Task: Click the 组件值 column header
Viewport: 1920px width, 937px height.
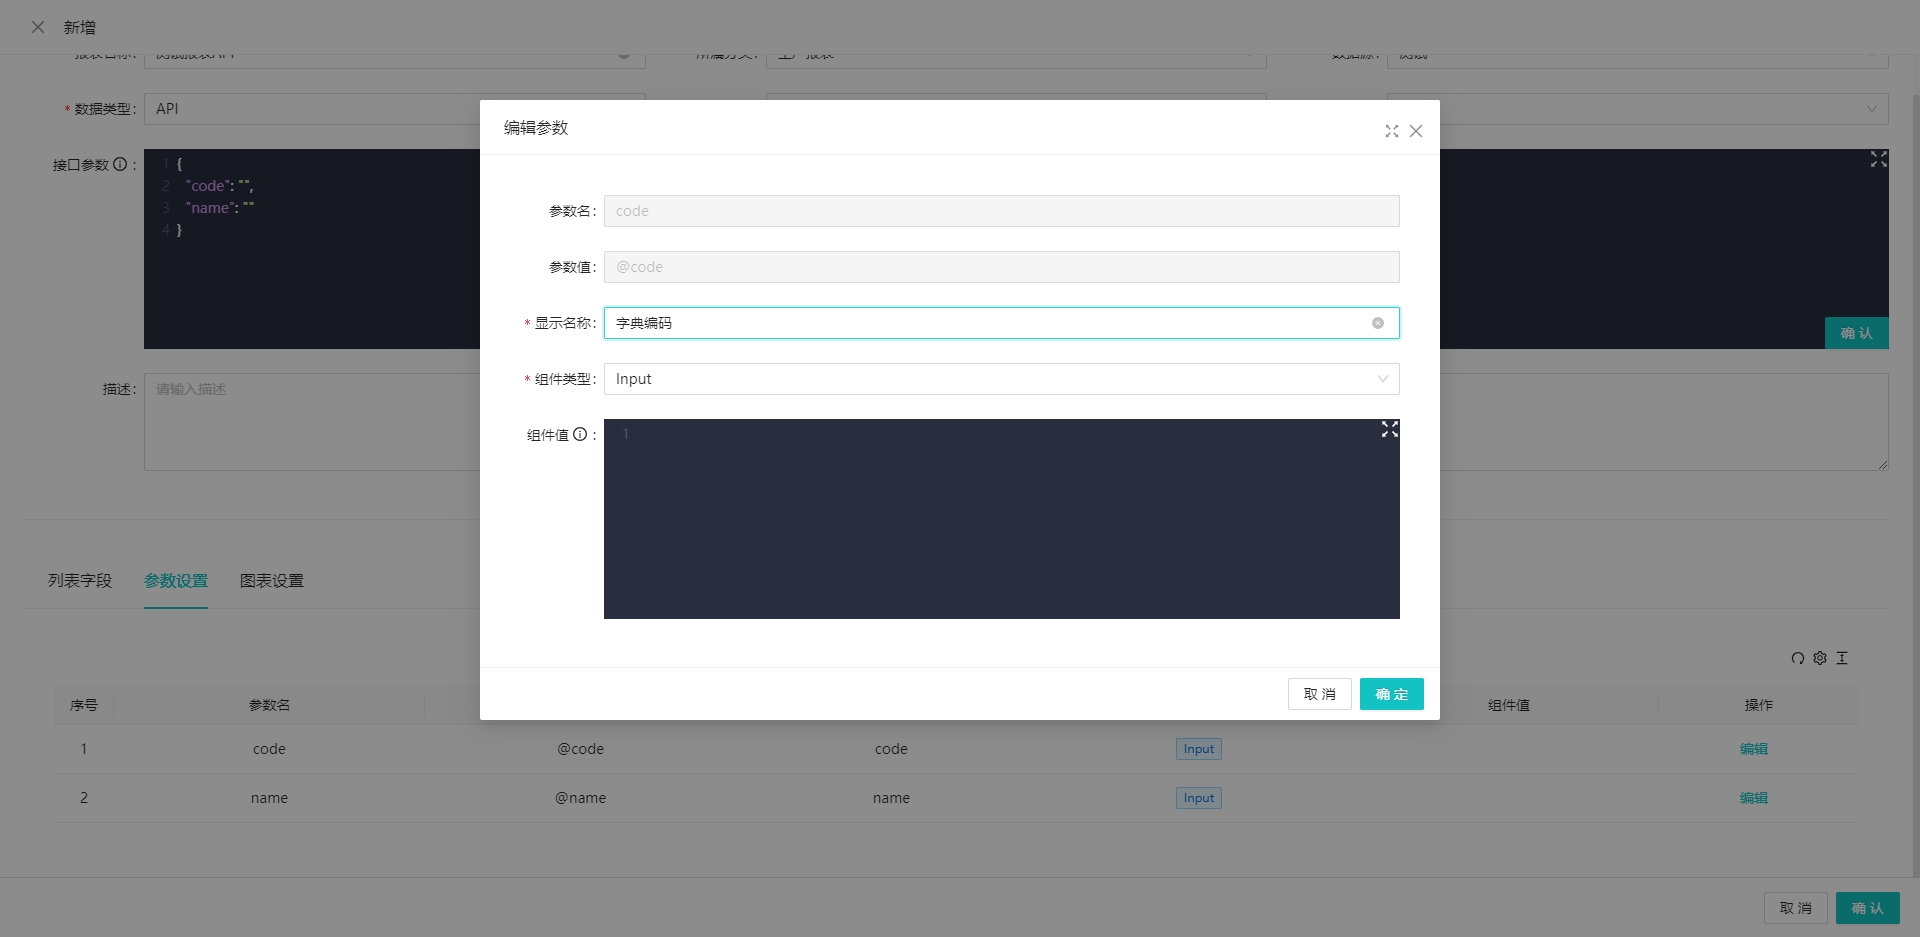Action: [1509, 705]
